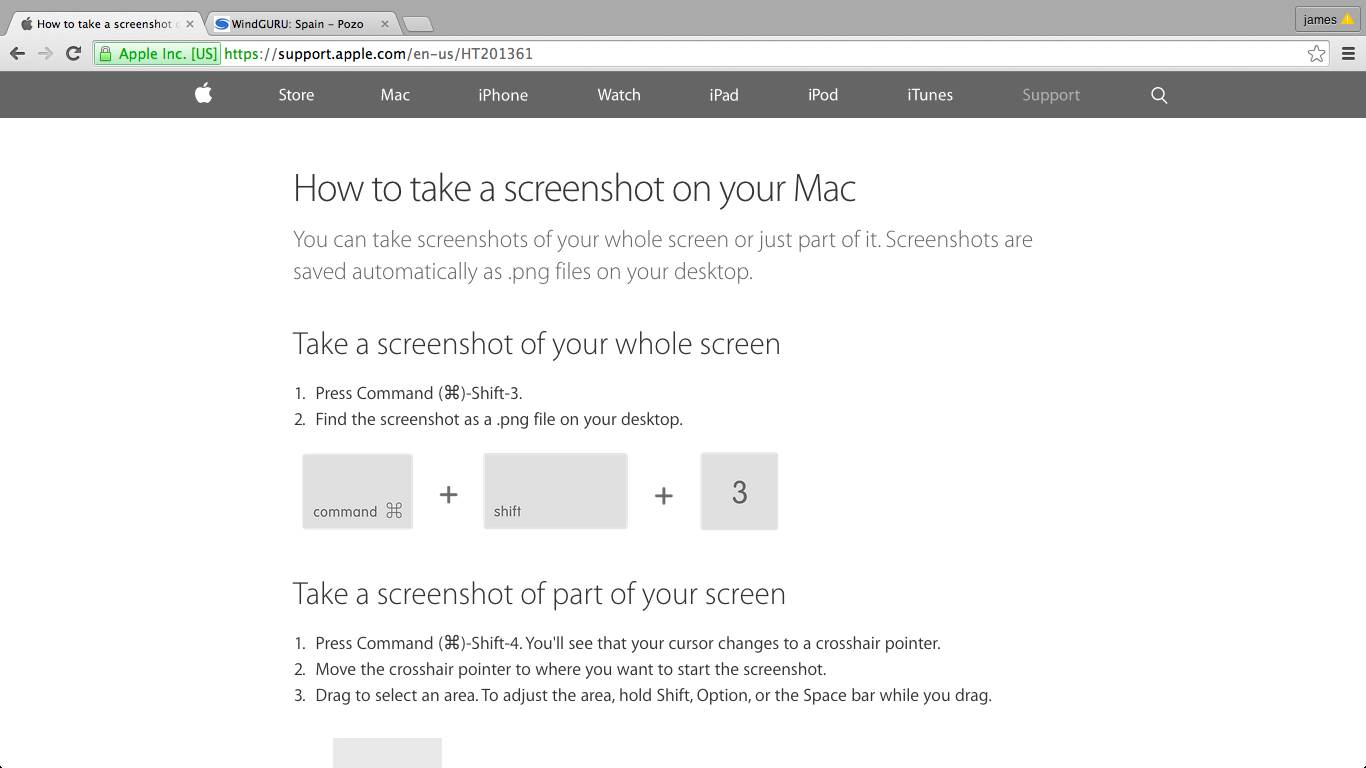The height and width of the screenshot is (768, 1366).
Task: Click the padlock security icon in address bar
Action: (106, 53)
